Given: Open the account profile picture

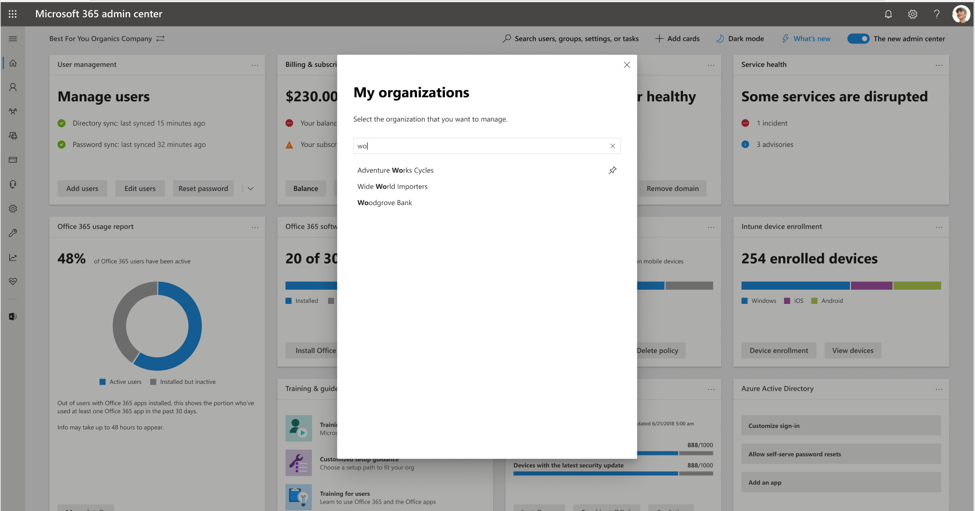Looking at the screenshot, I should click(961, 14).
